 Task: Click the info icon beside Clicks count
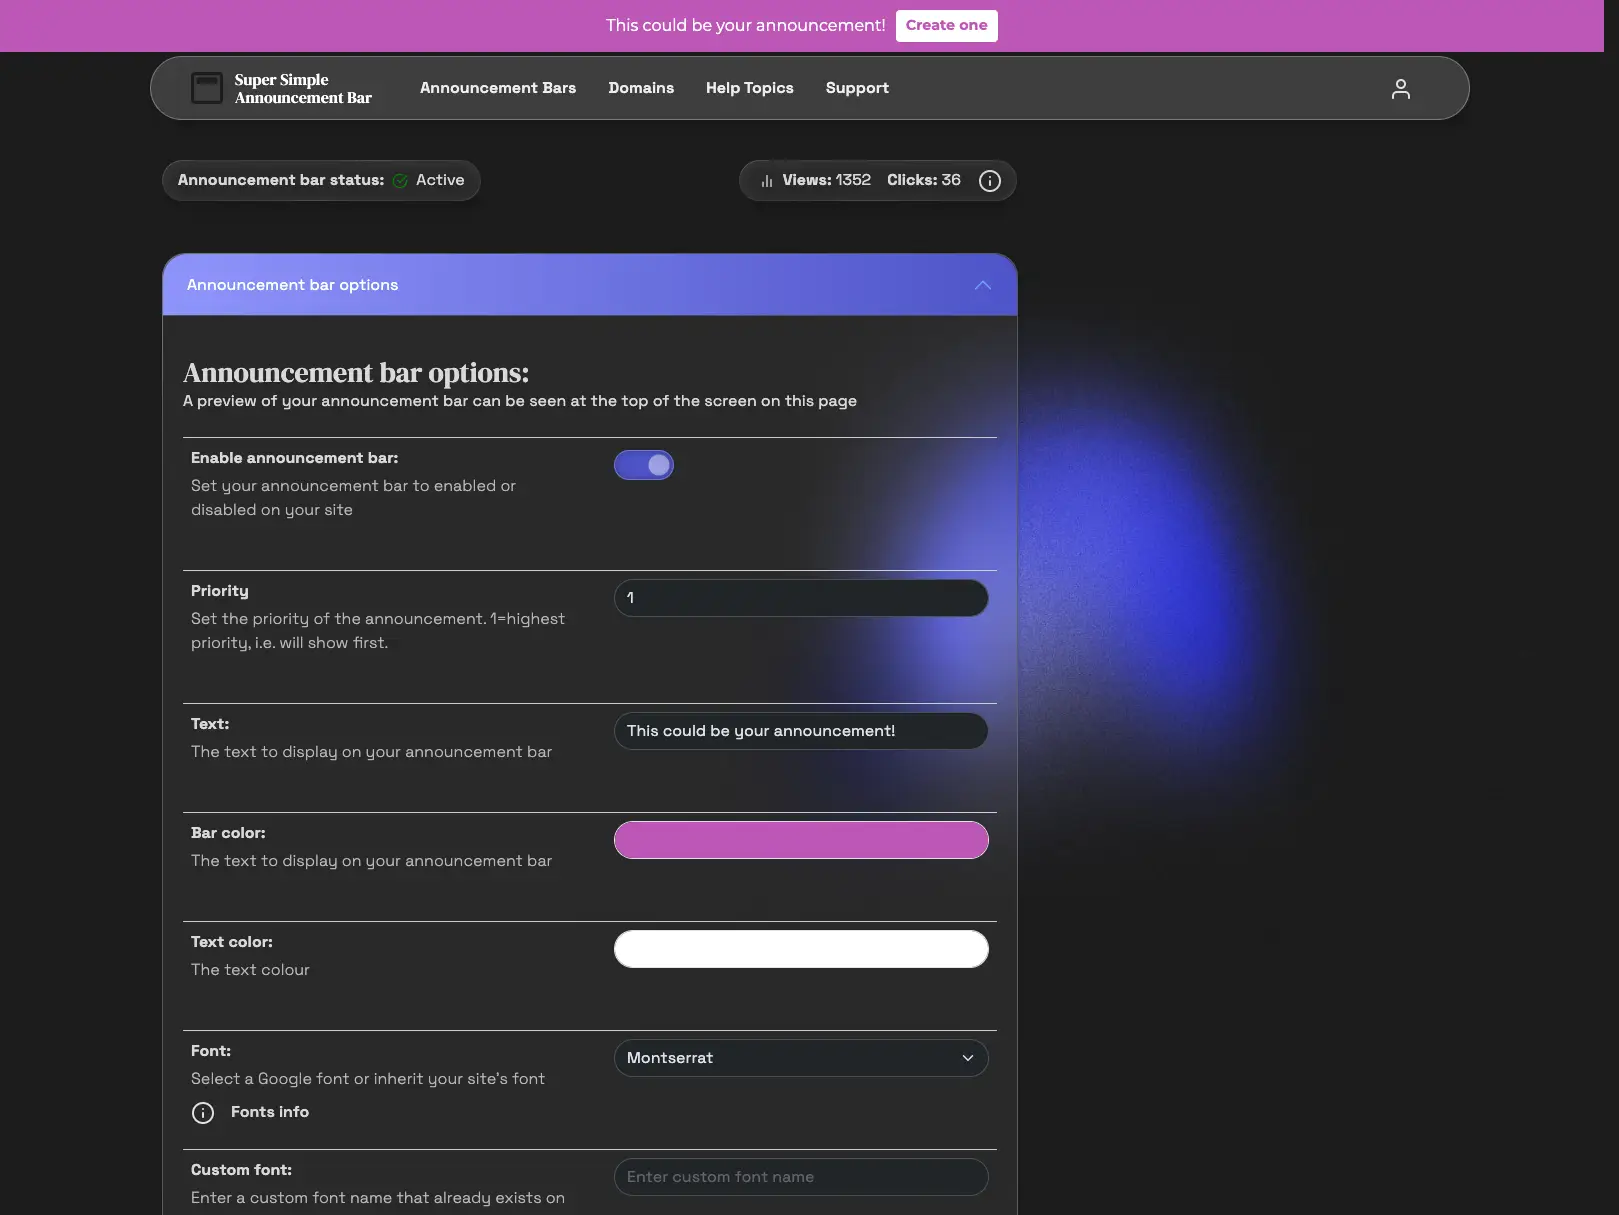[989, 181]
